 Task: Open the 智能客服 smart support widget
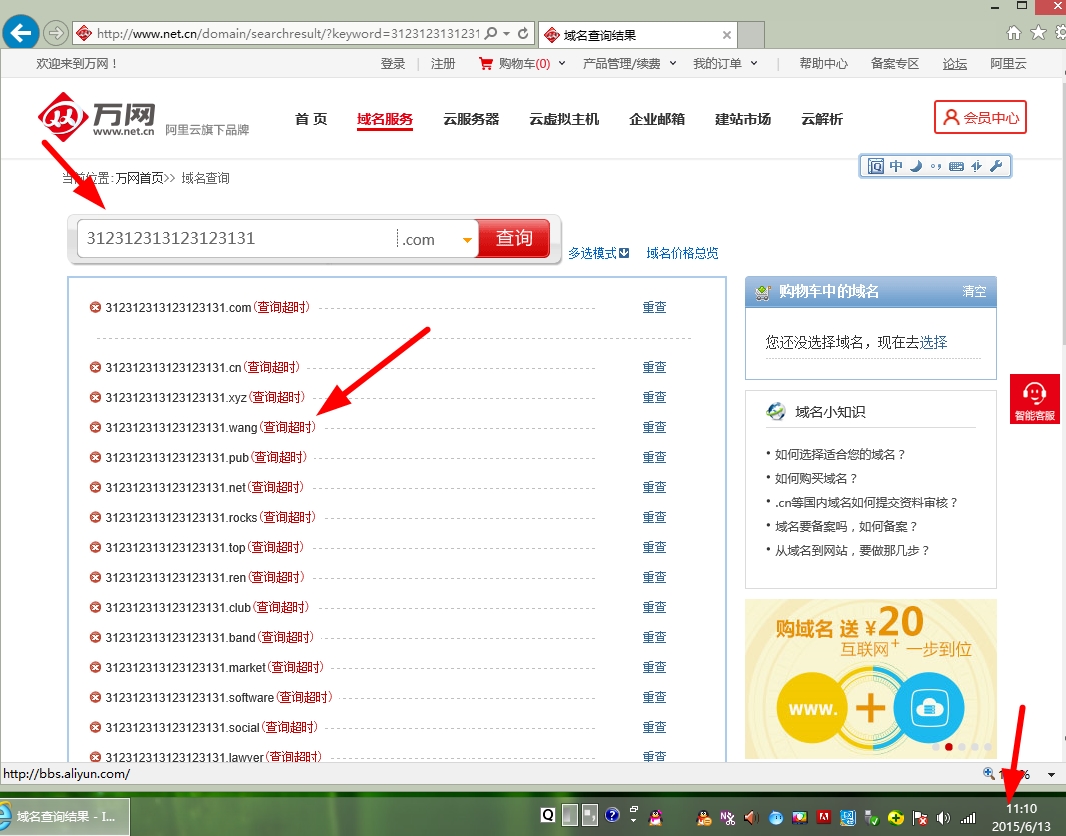coord(1034,400)
